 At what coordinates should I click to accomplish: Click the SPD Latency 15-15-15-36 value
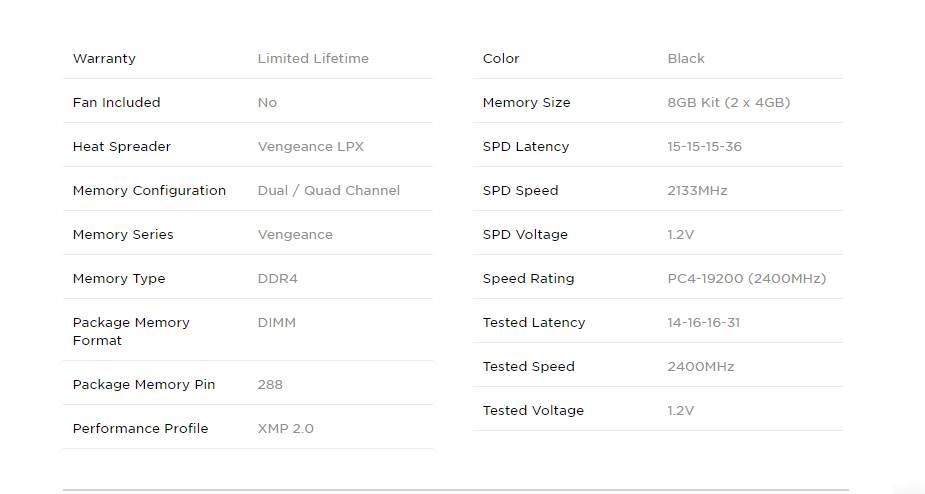(x=705, y=147)
